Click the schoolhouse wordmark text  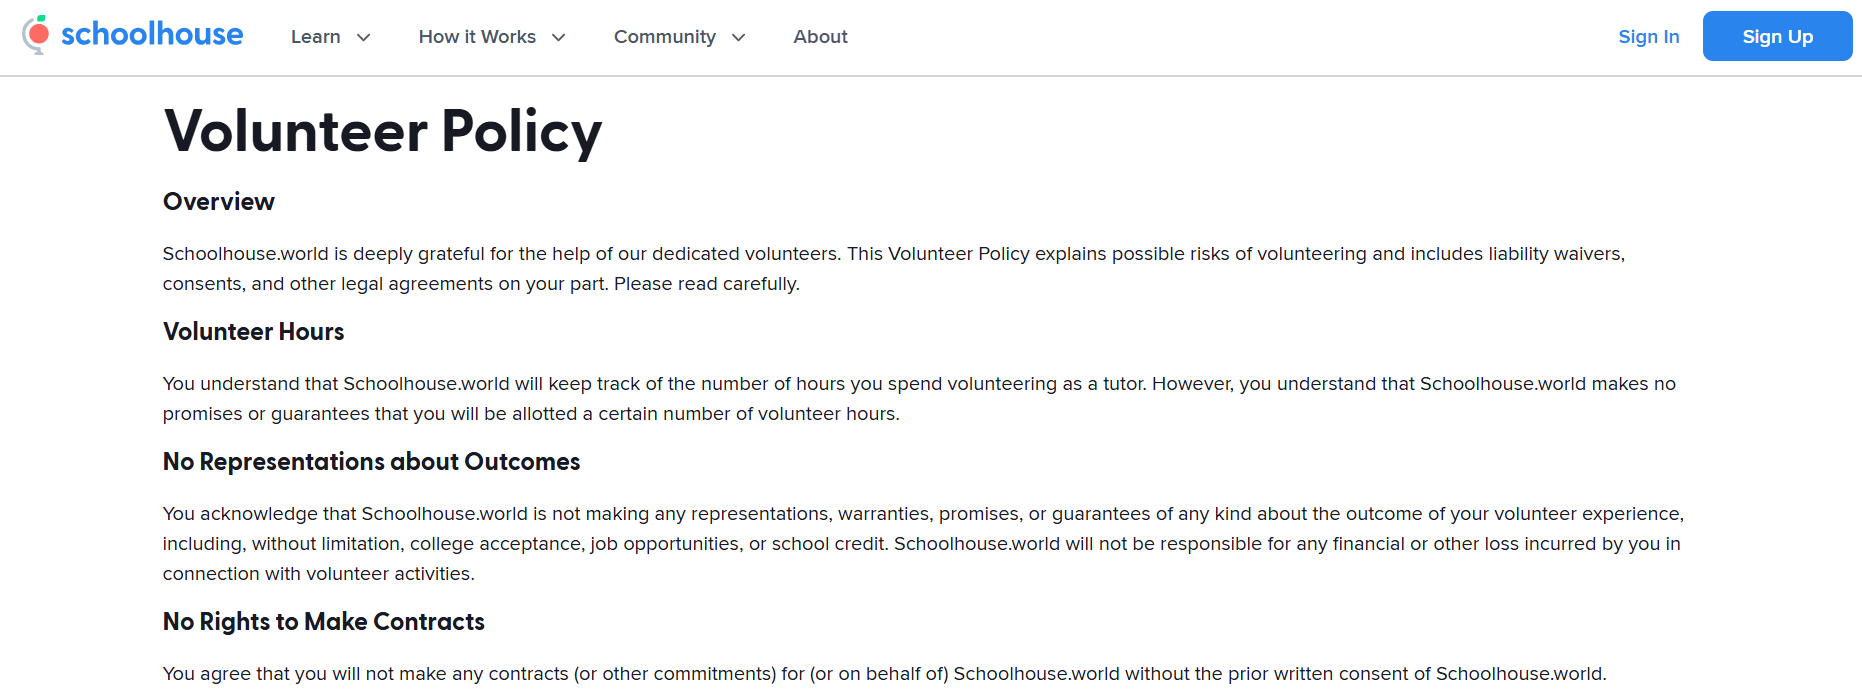[x=152, y=35]
